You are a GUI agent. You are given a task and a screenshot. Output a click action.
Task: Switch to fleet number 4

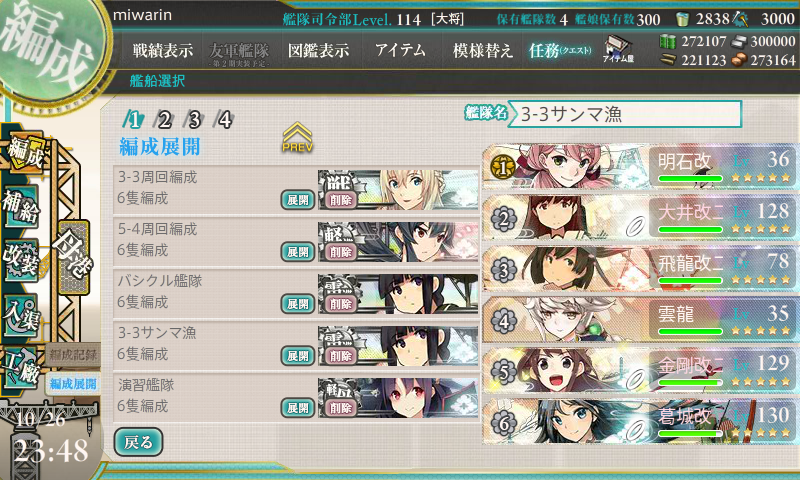click(224, 120)
